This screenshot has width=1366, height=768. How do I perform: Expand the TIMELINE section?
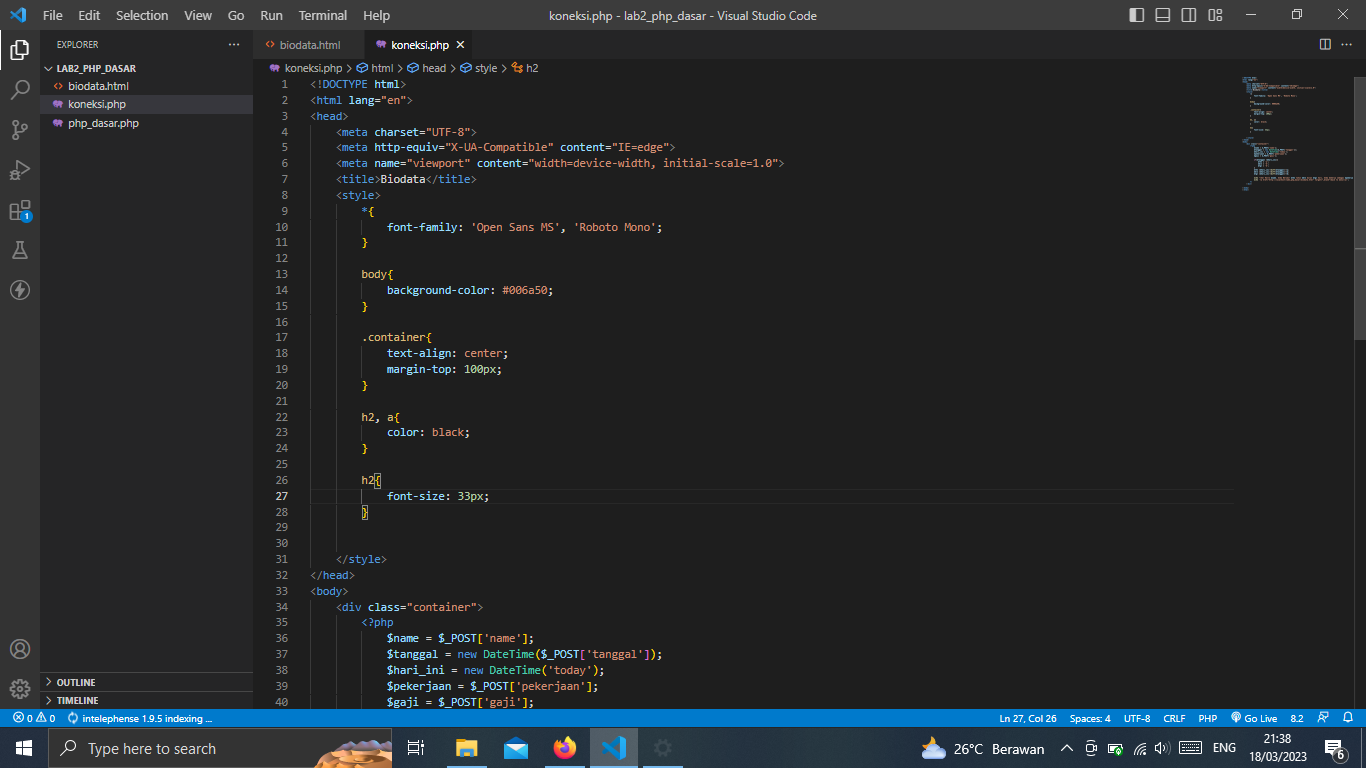[147, 700]
